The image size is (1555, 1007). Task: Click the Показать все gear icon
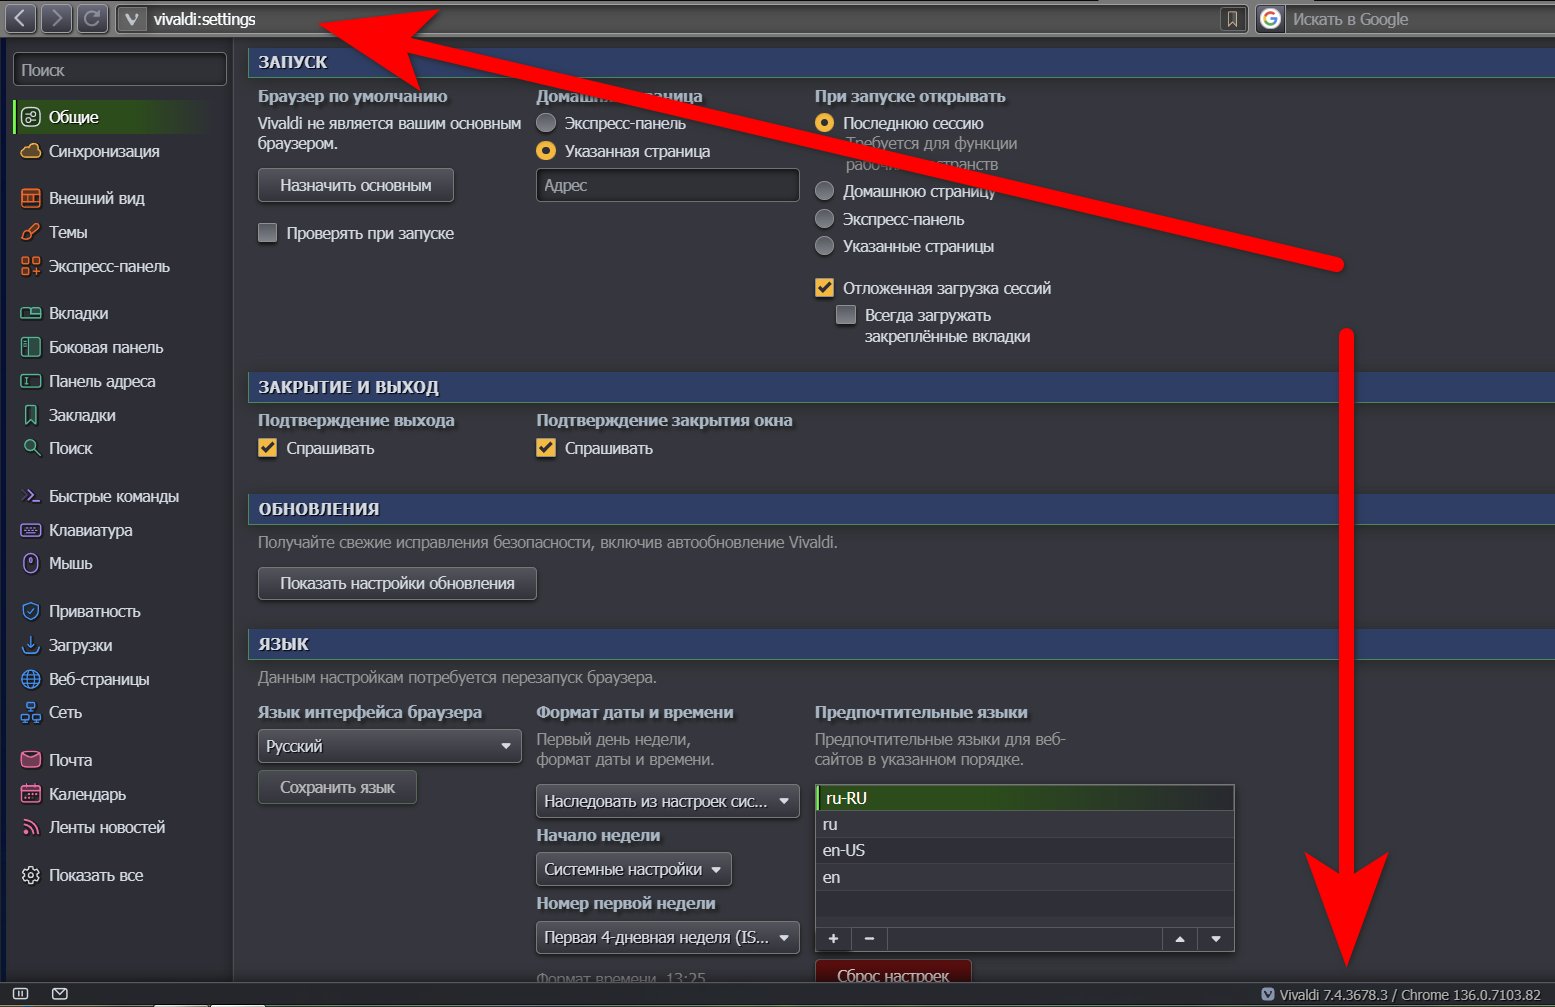coord(31,875)
